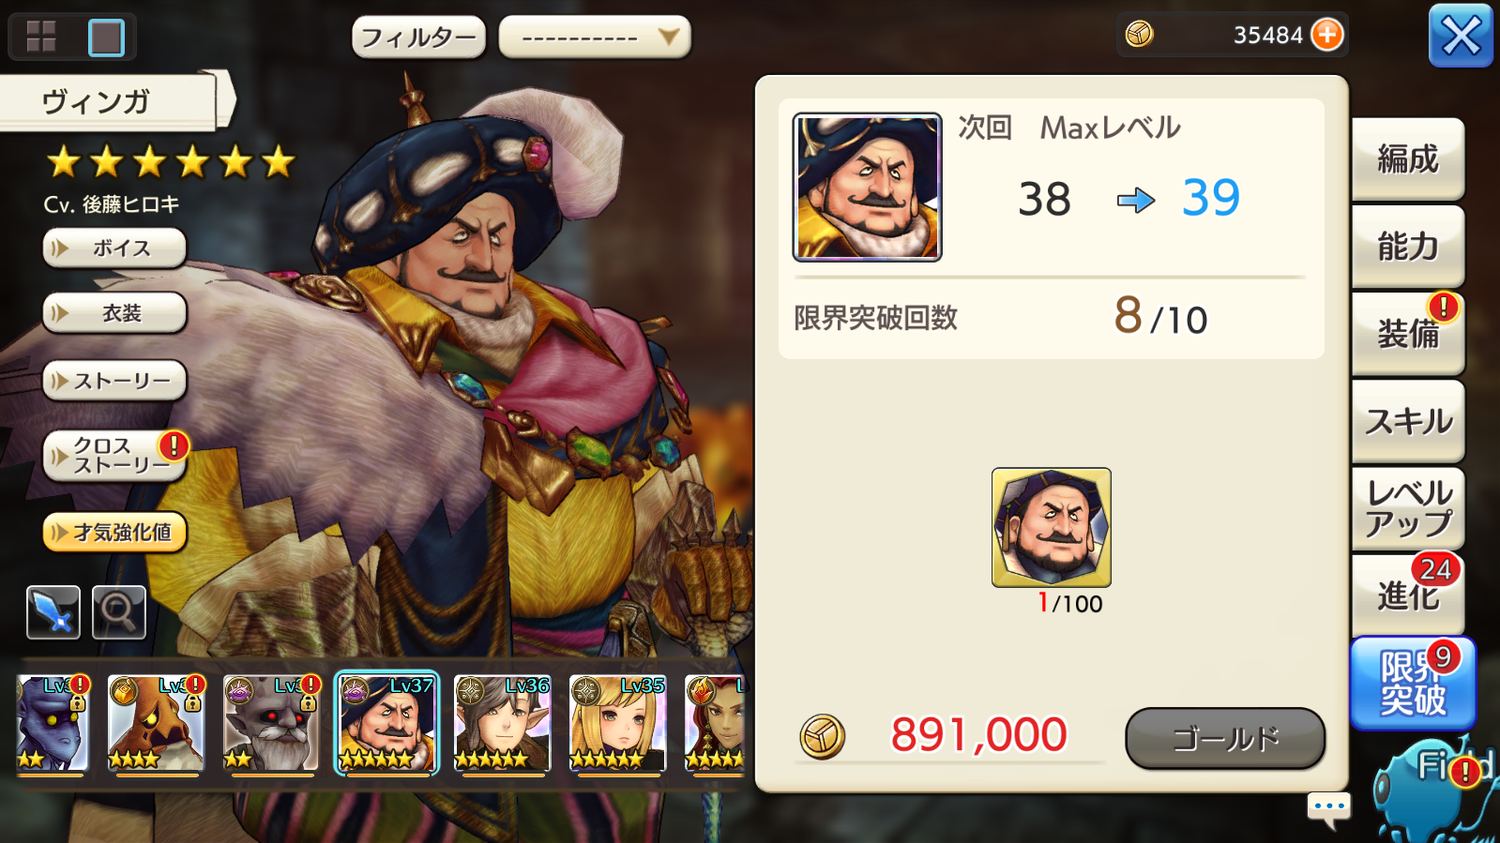Select the hooded orange mage thumbnail
The image size is (1500, 843).
(156, 723)
